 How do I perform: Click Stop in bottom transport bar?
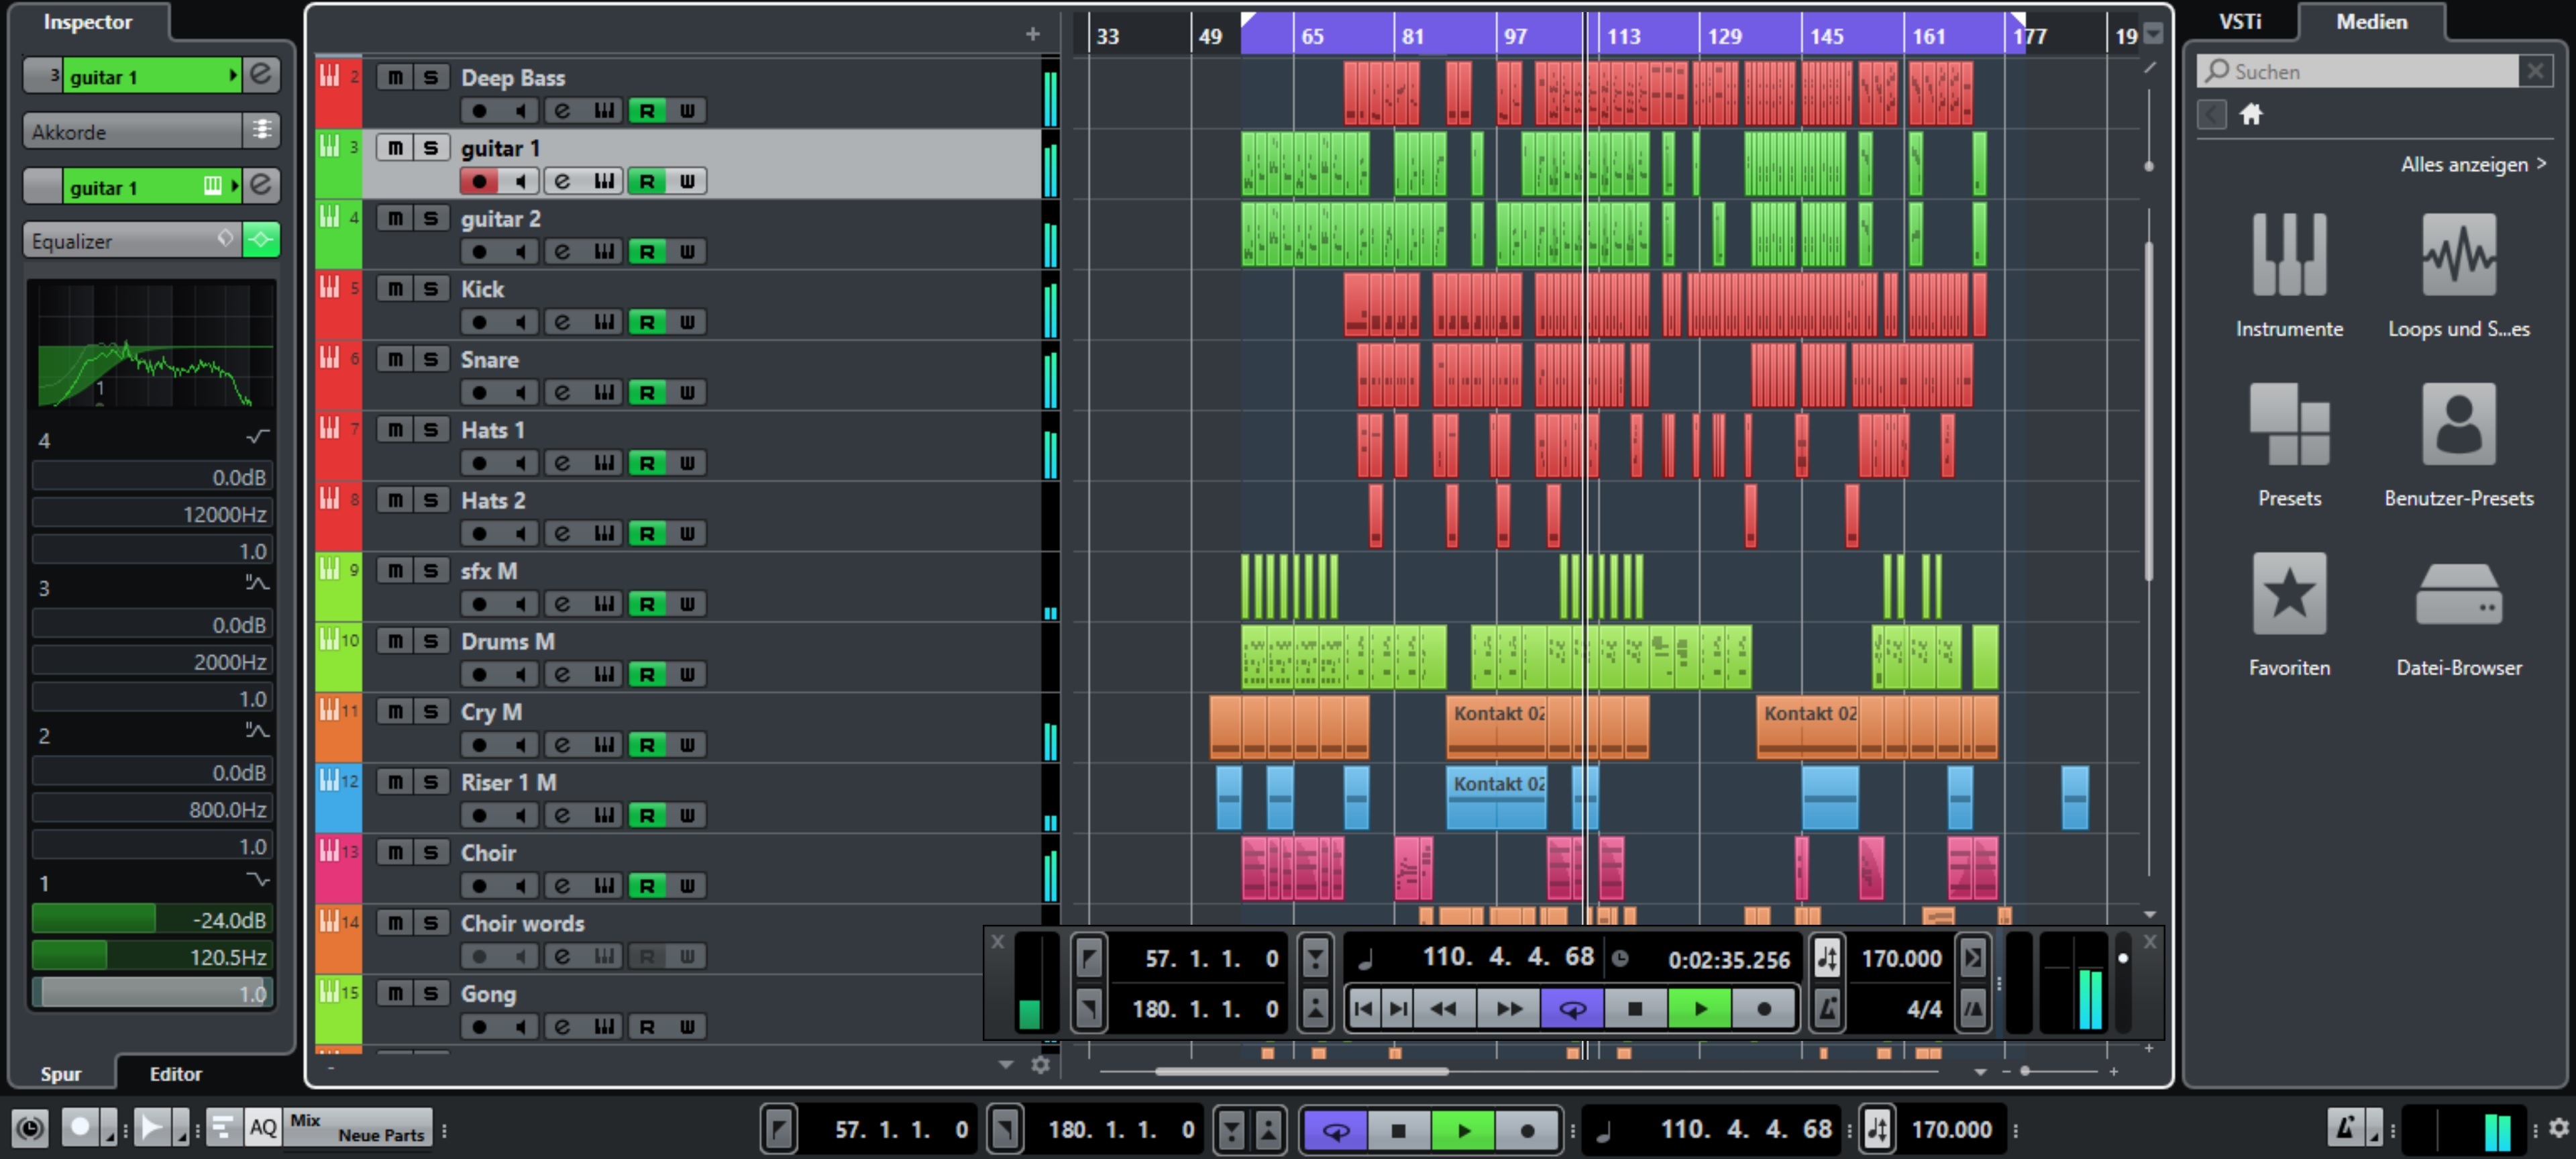click(x=1399, y=1131)
